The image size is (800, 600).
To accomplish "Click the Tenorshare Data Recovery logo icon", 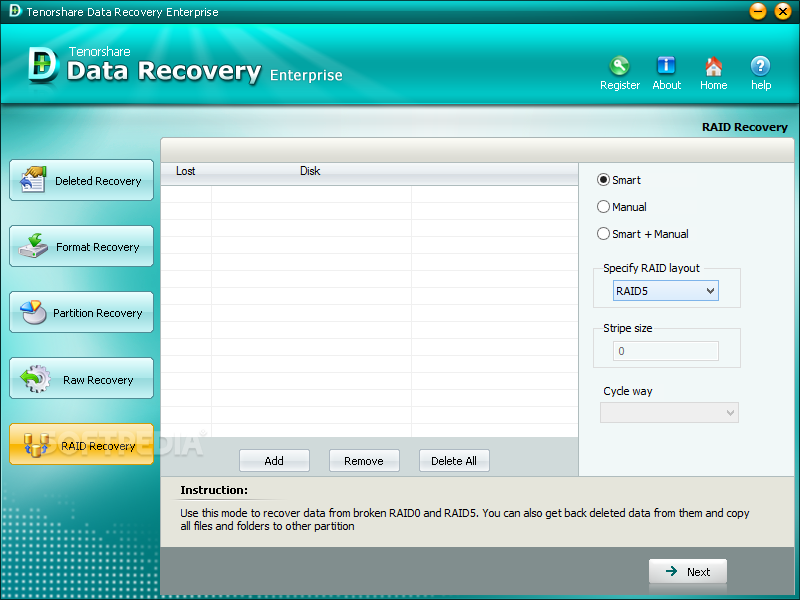I will (43, 65).
